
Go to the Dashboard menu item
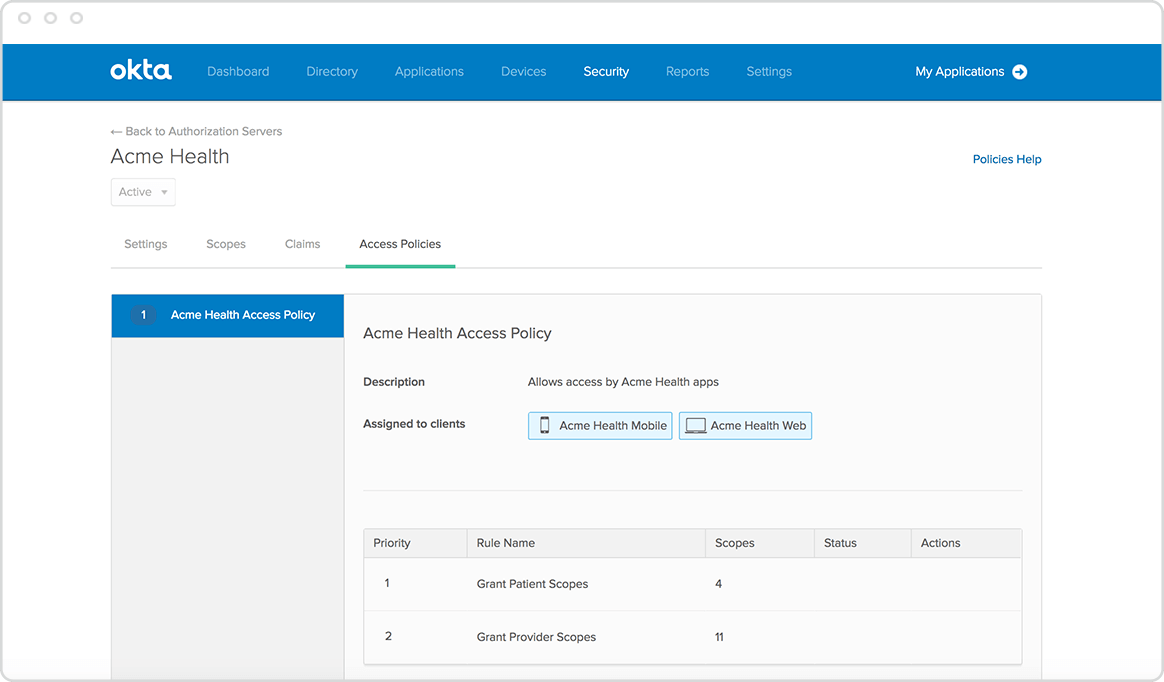pyautogui.click(x=238, y=72)
